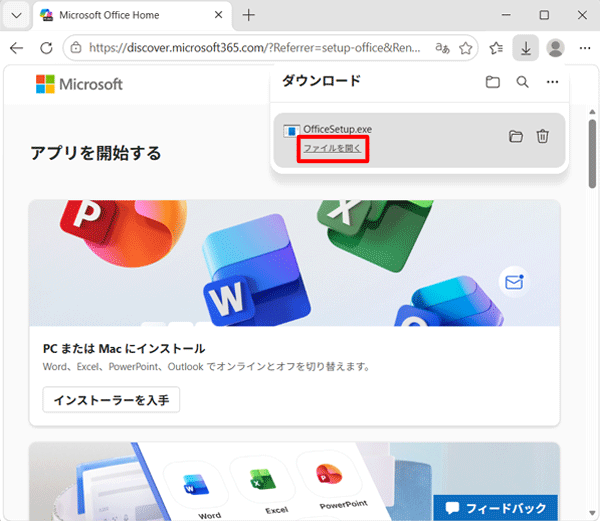Click the scrollbar down arrow

592,513
